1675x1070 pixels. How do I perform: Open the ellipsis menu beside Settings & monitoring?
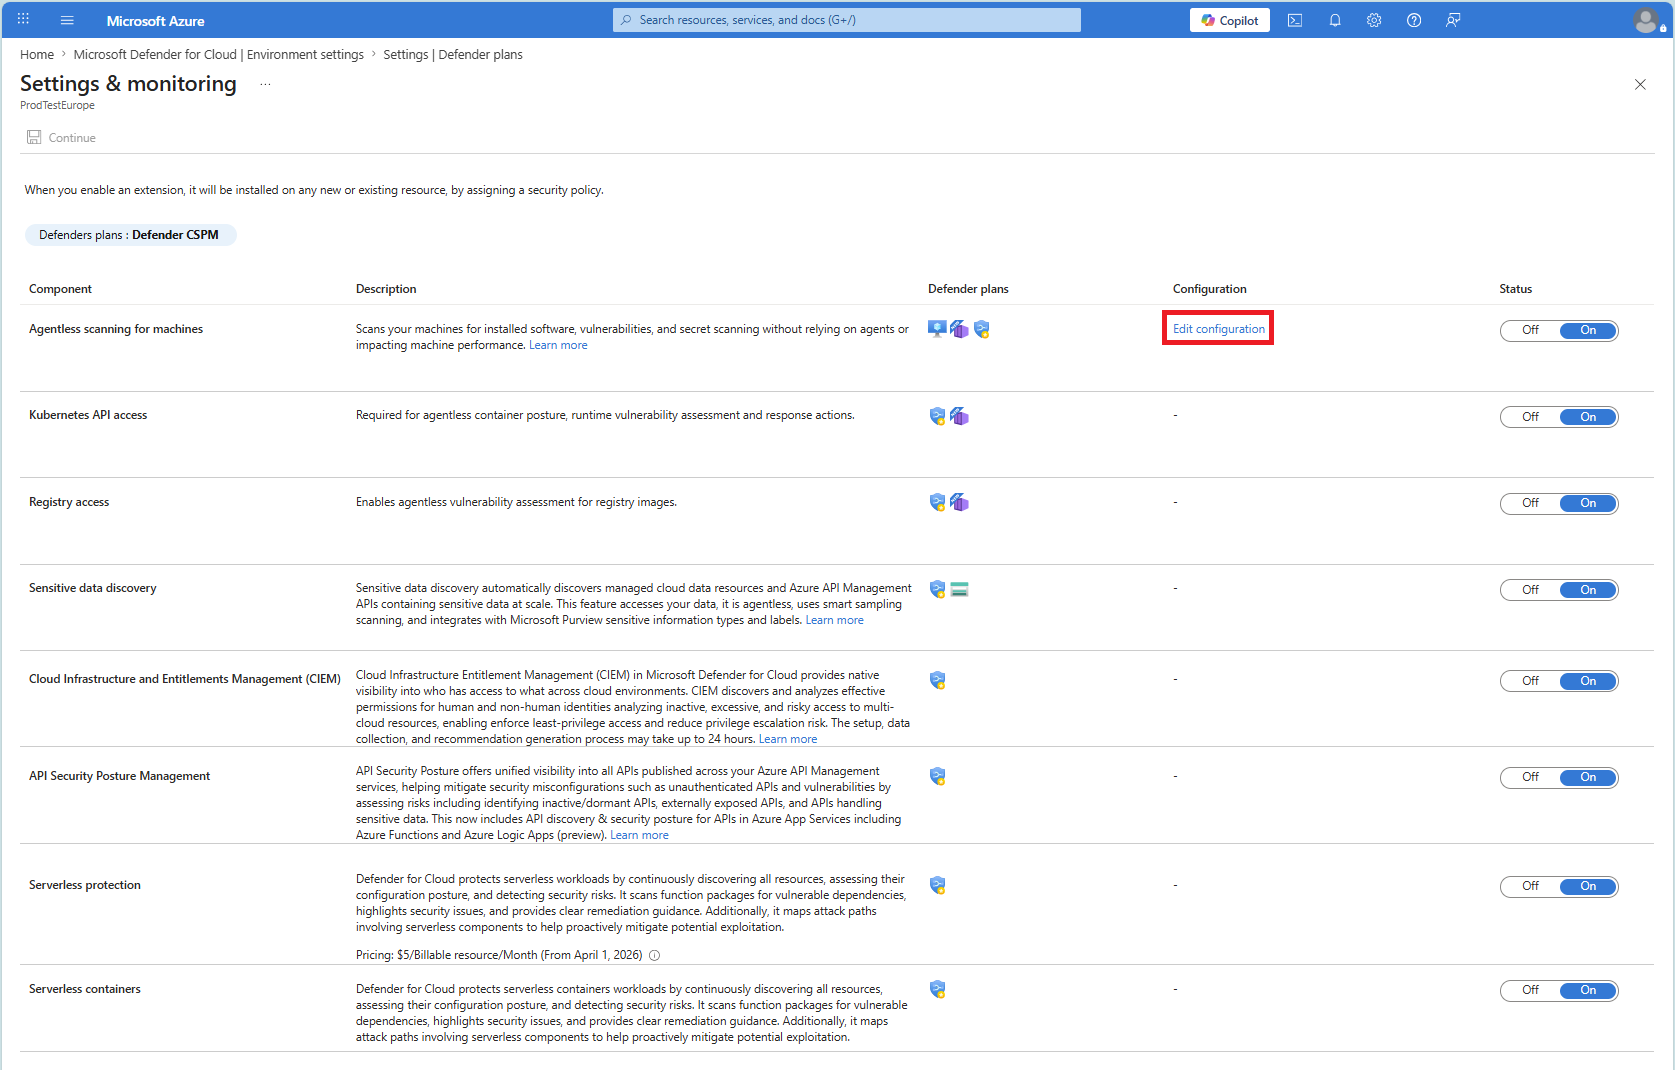265,84
